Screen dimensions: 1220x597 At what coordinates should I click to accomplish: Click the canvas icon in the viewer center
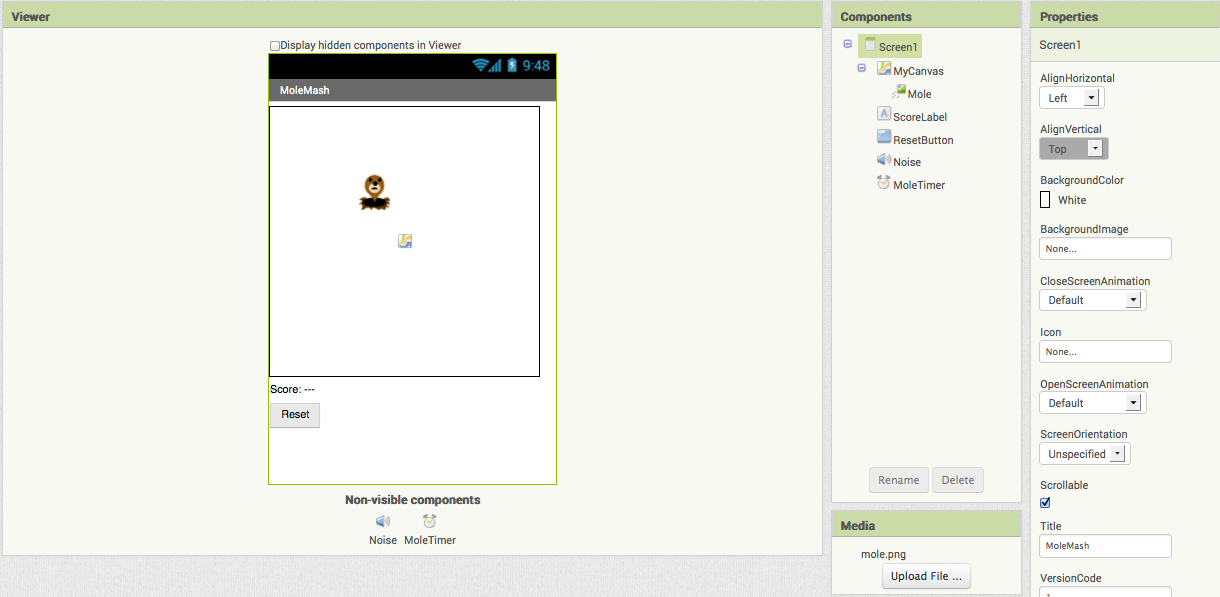pyautogui.click(x=405, y=241)
